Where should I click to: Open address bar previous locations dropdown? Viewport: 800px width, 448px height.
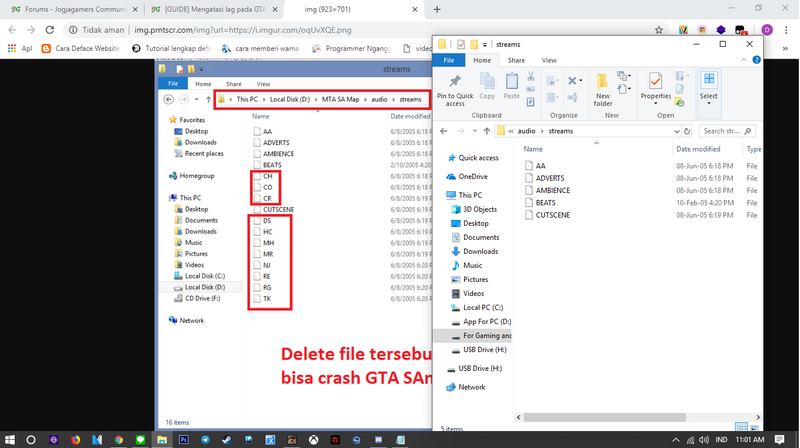tap(677, 131)
